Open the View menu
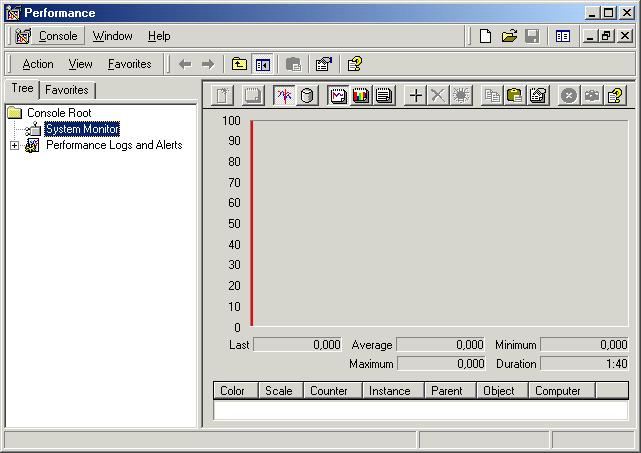641x453 pixels. tap(80, 64)
